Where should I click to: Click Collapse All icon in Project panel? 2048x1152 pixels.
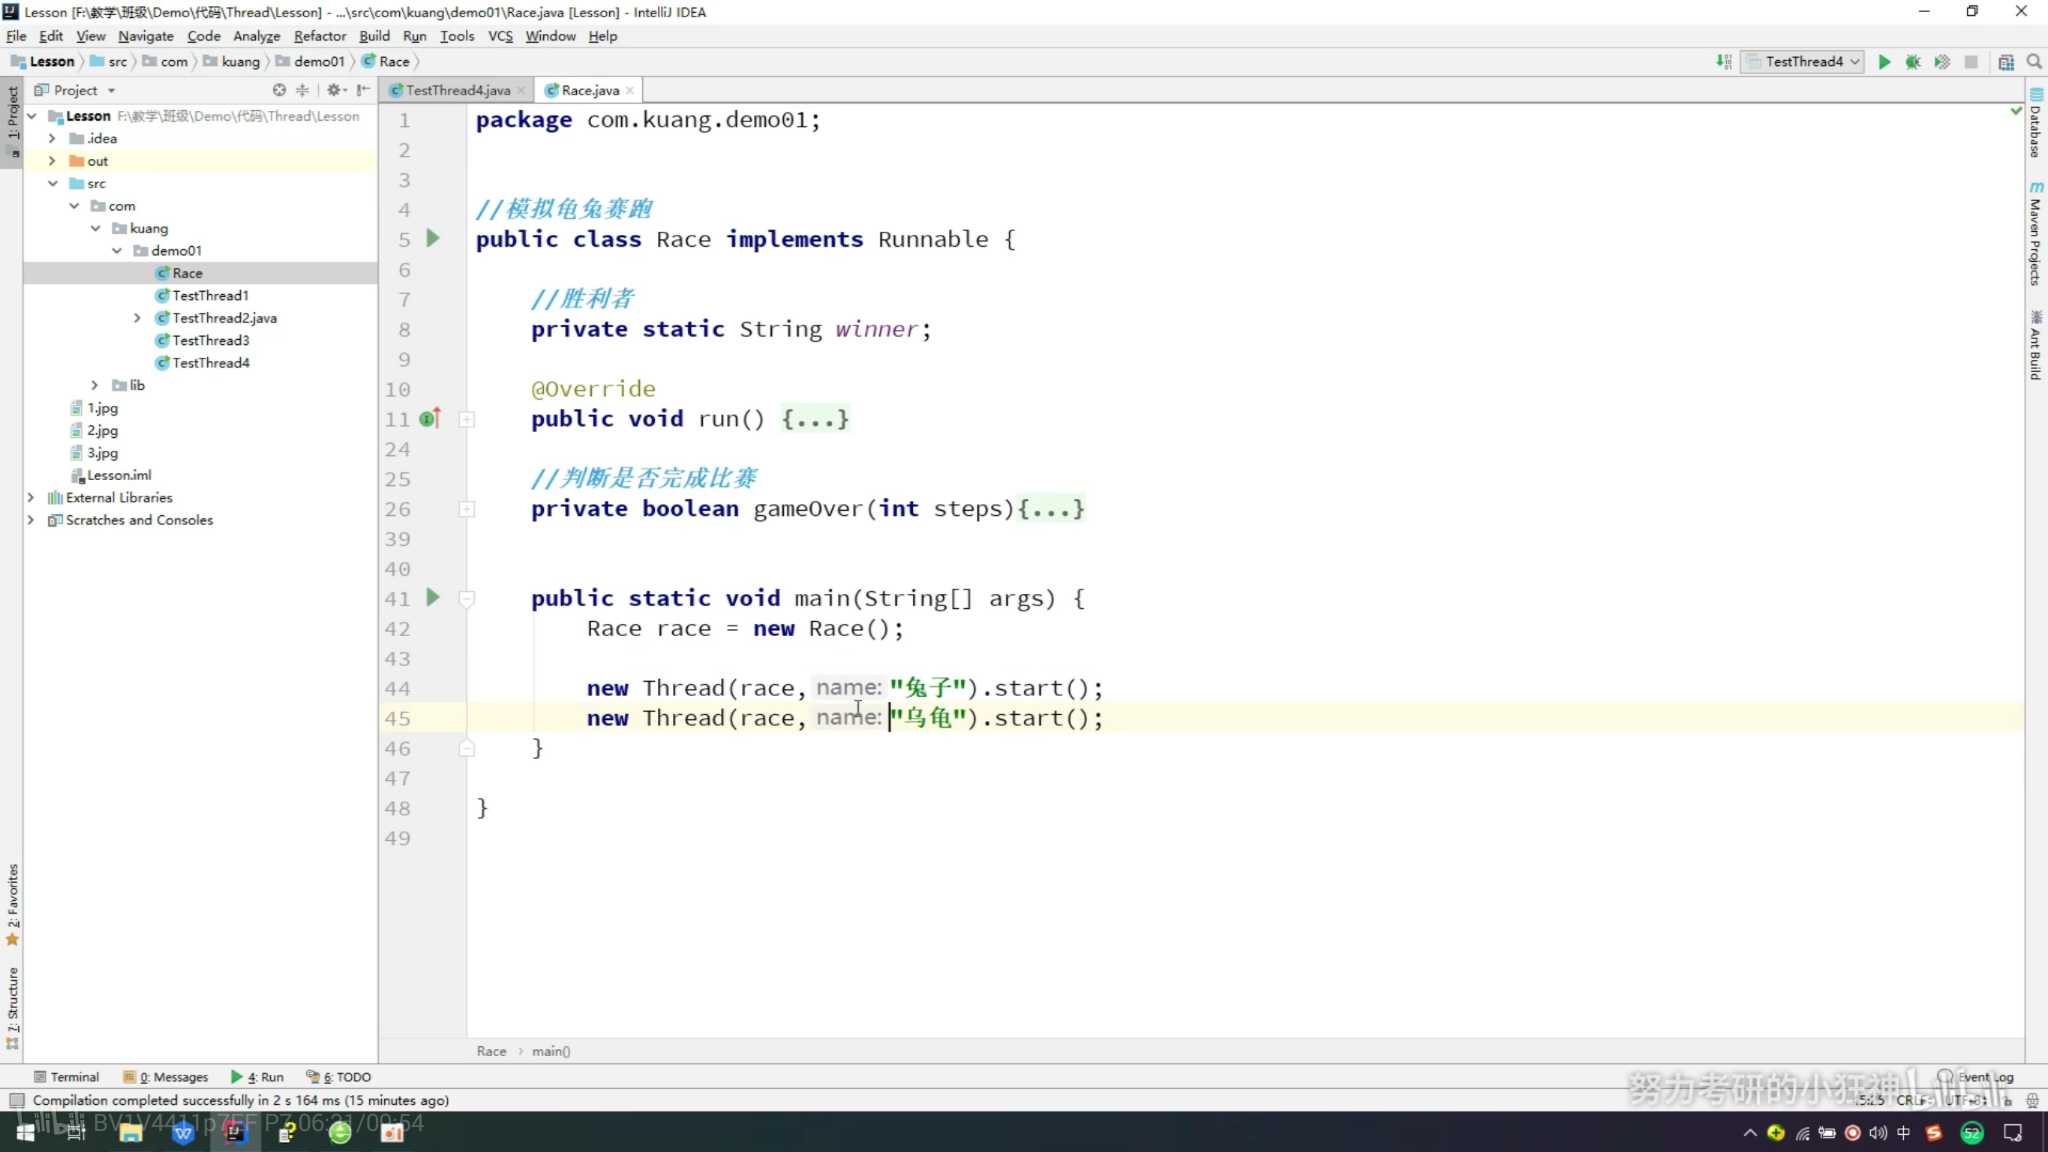pyautogui.click(x=302, y=90)
